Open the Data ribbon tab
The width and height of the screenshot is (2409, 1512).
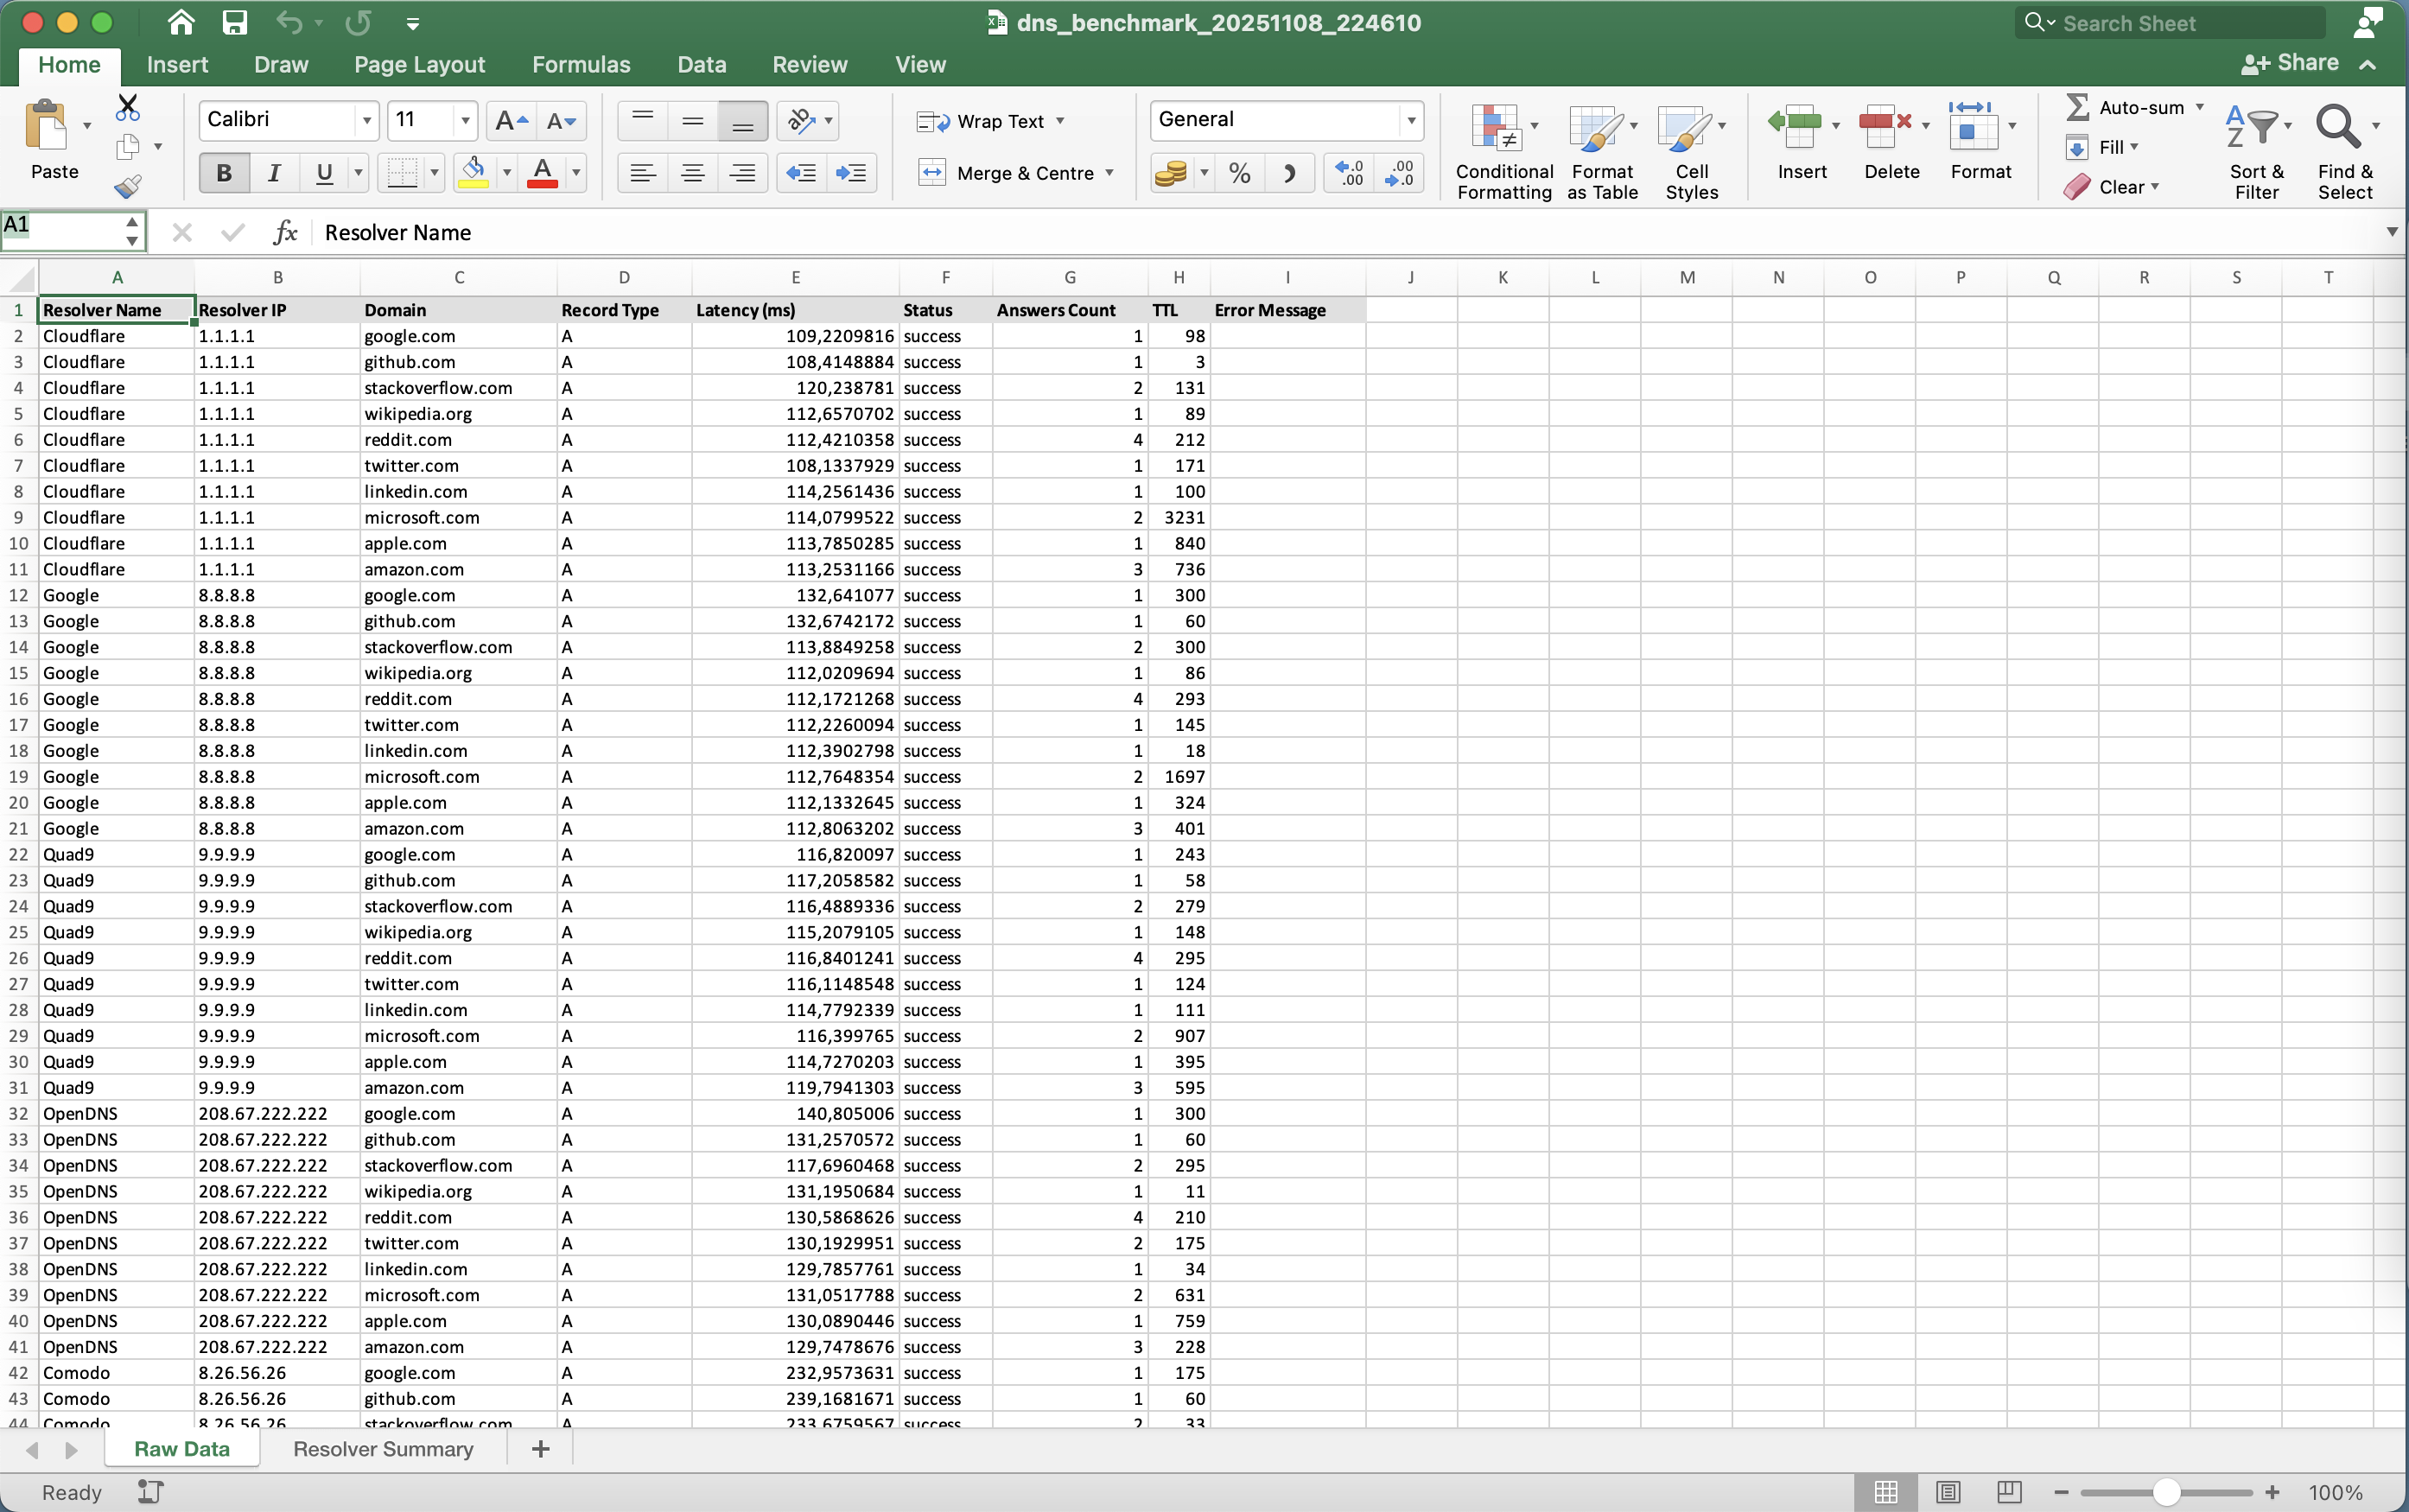(x=701, y=65)
